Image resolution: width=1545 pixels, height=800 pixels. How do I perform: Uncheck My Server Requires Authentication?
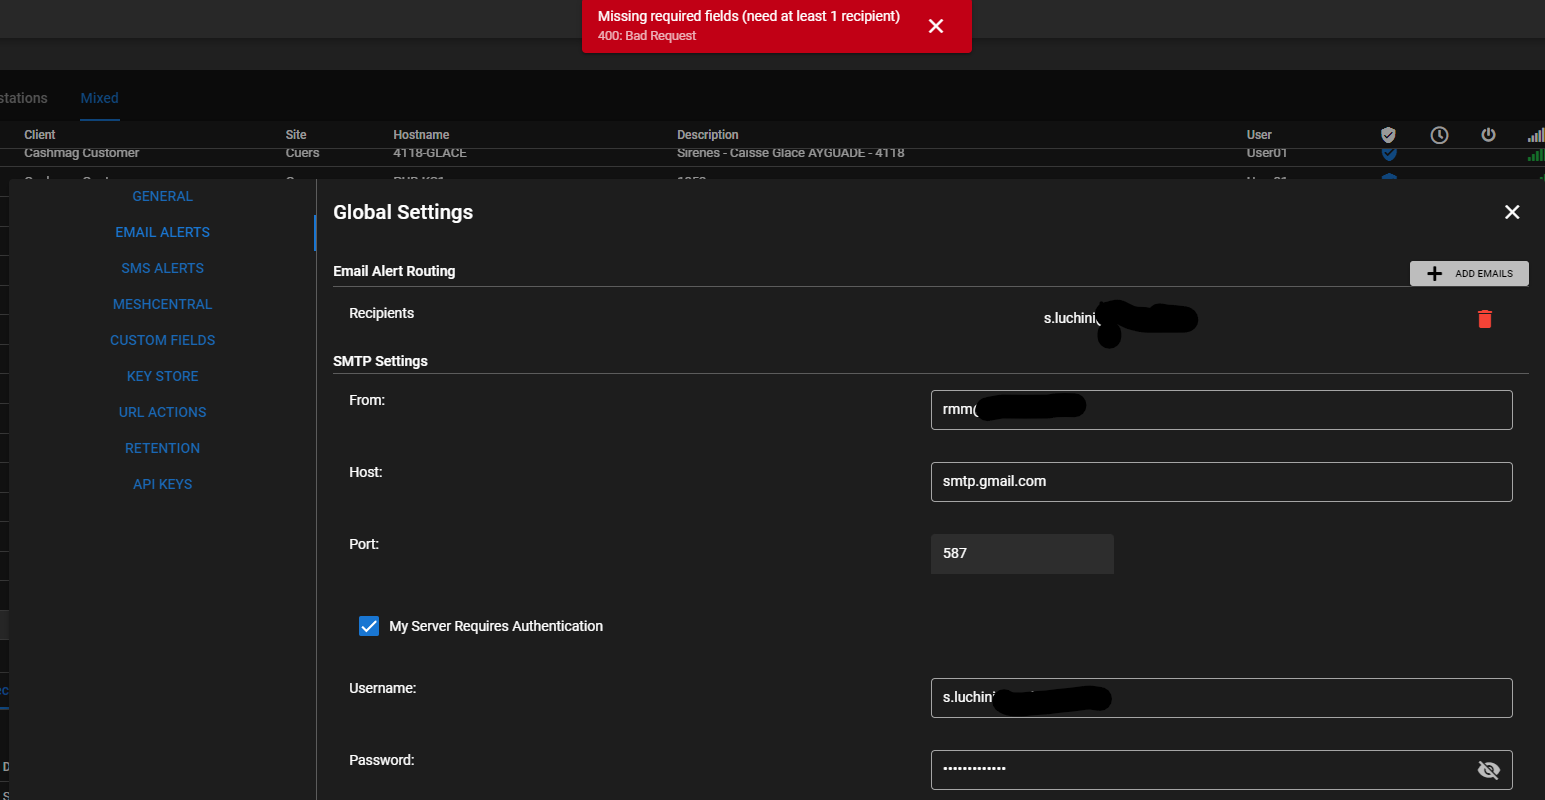pos(369,626)
